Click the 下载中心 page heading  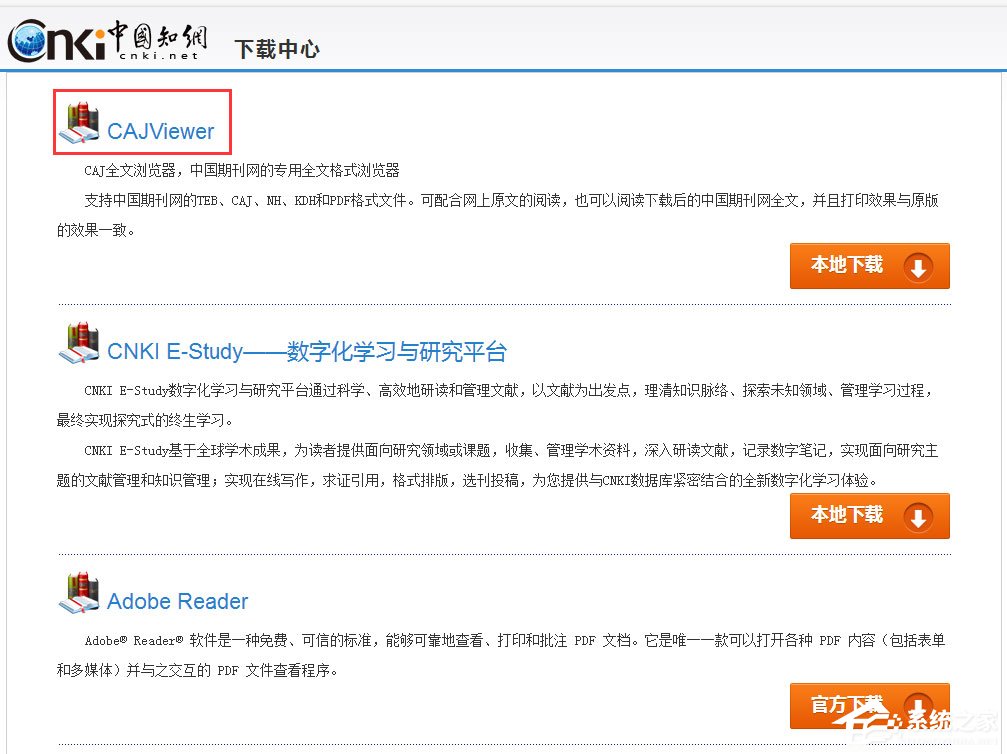click(277, 49)
